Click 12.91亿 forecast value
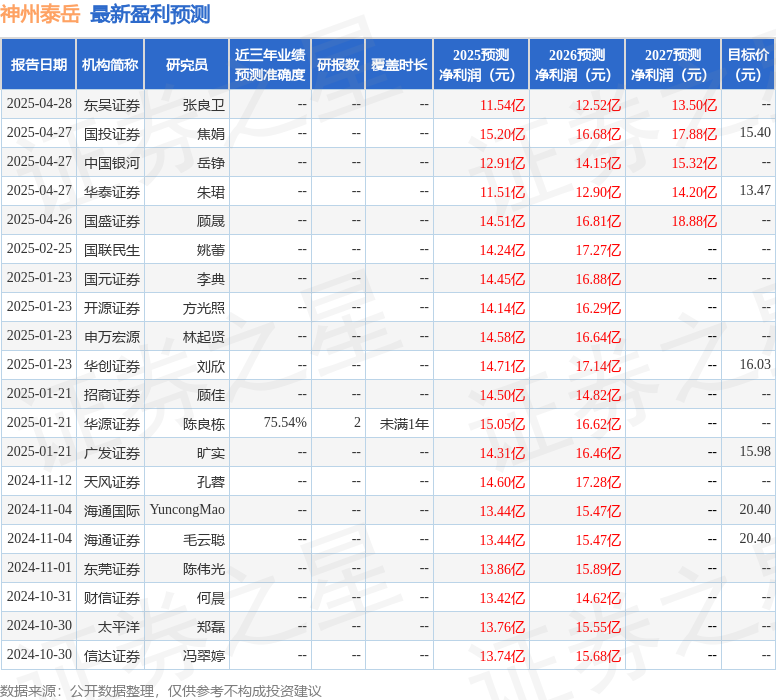Screen dimensions: 776x700 pos(502,163)
